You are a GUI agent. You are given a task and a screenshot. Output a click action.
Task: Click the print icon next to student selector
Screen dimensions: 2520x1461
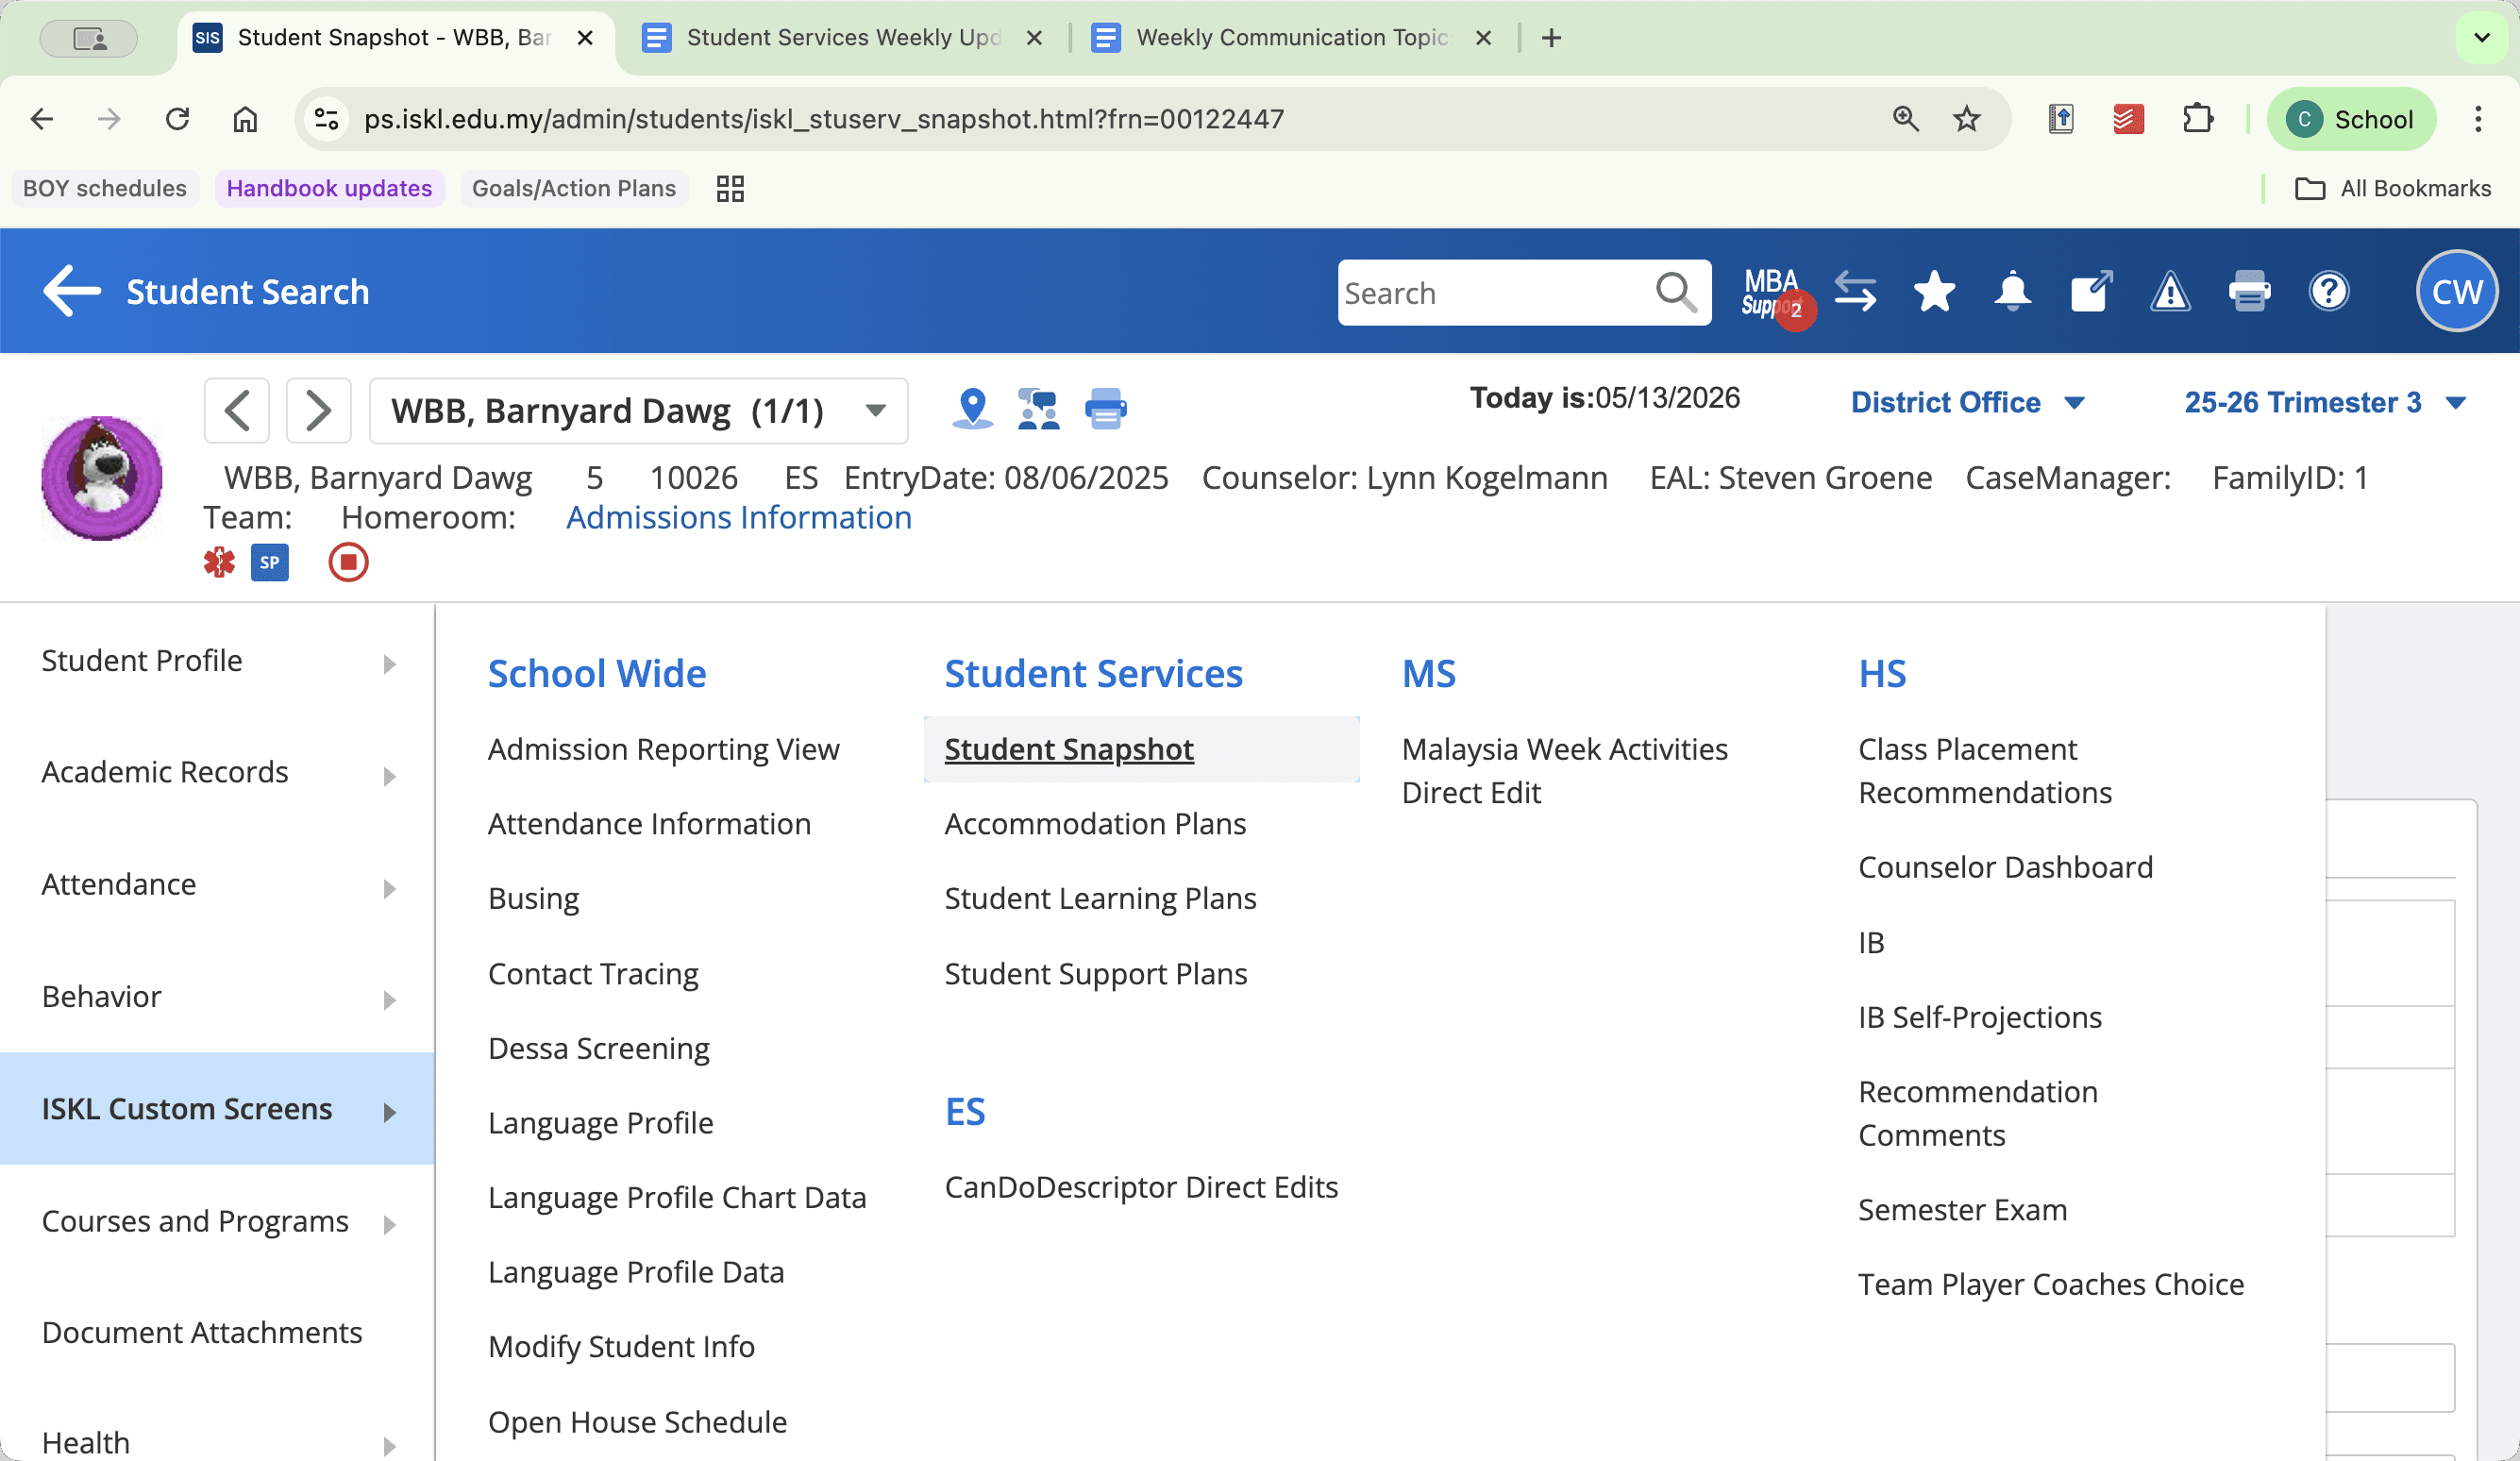pyautogui.click(x=1105, y=409)
